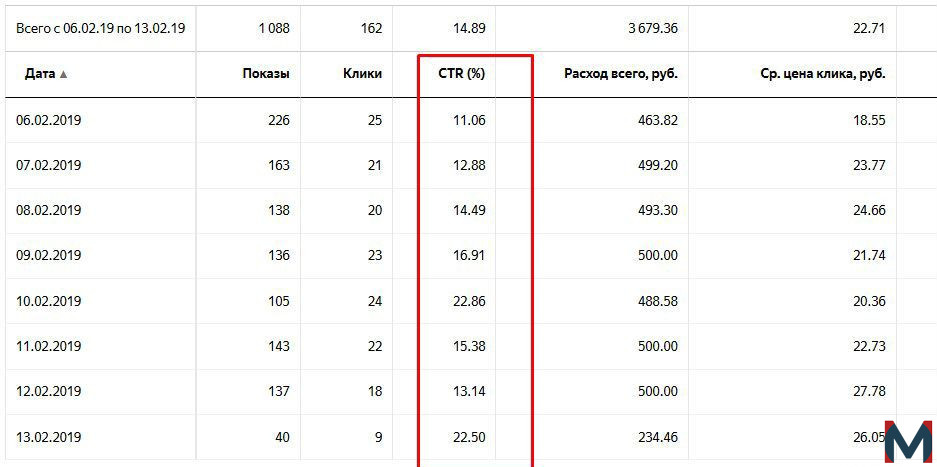Click the CTR (%) column header
The height and width of the screenshot is (467, 937).
click(x=459, y=74)
